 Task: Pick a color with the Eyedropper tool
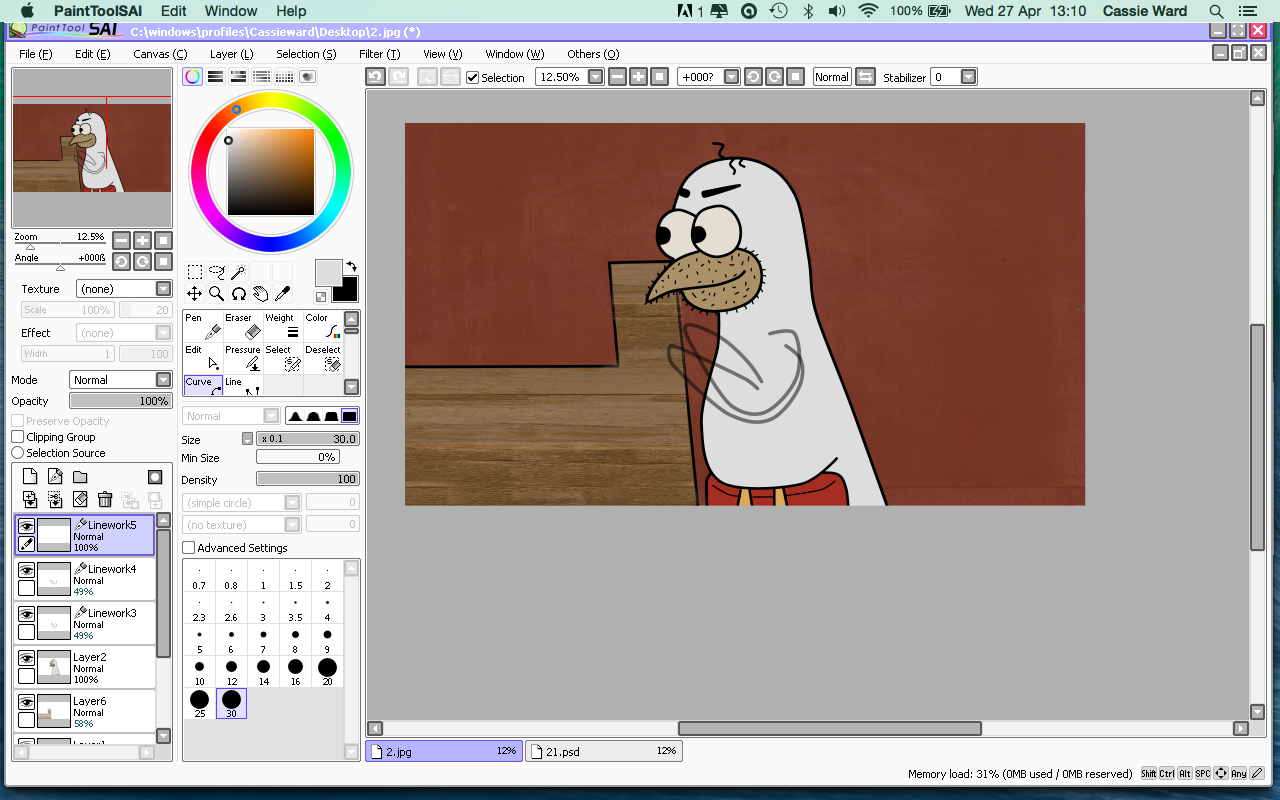(283, 293)
